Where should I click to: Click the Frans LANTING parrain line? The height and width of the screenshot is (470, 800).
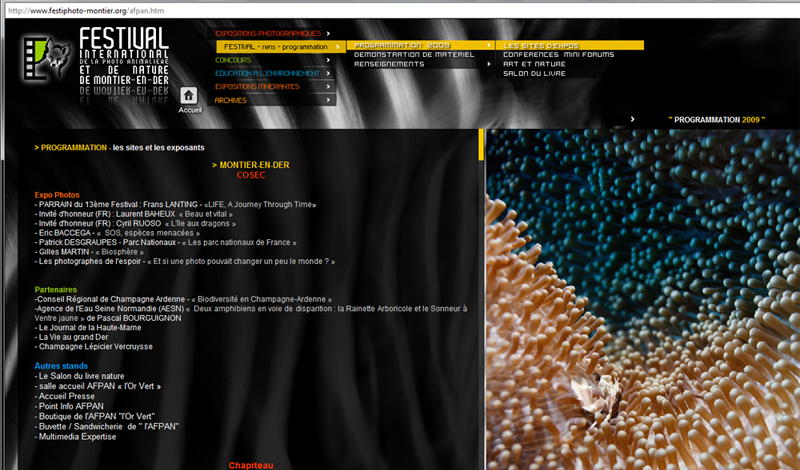click(176, 205)
